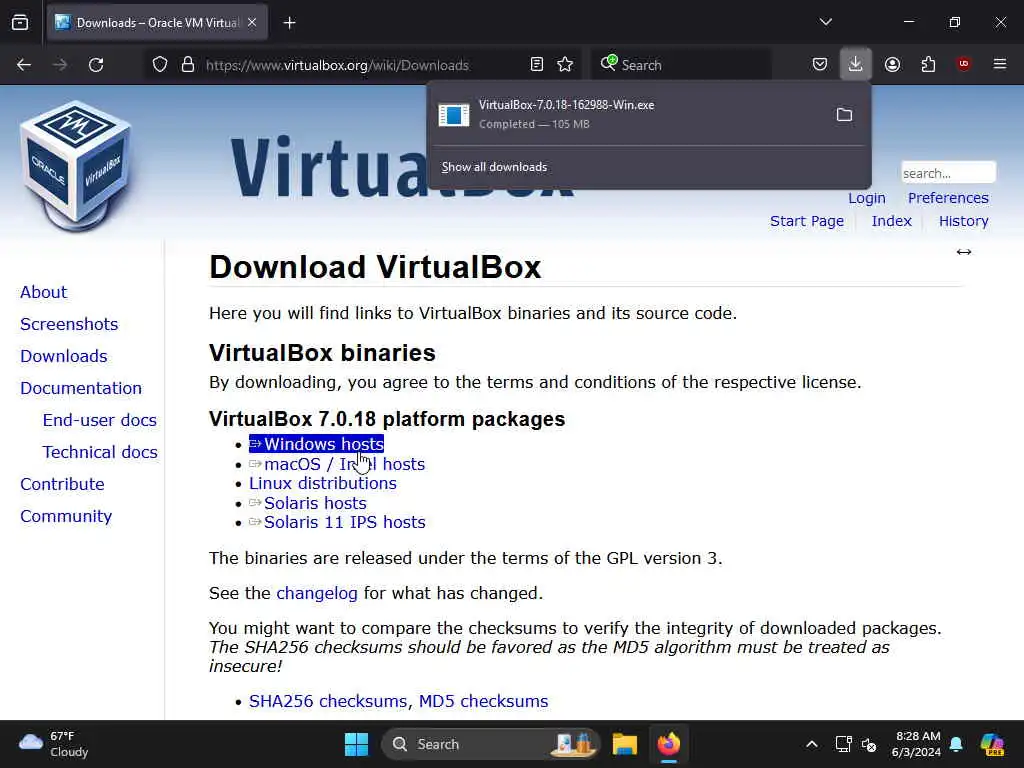Click the Linux distributions link
The height and width of the screenshot is (768, 1024).
tap(323, 483)
